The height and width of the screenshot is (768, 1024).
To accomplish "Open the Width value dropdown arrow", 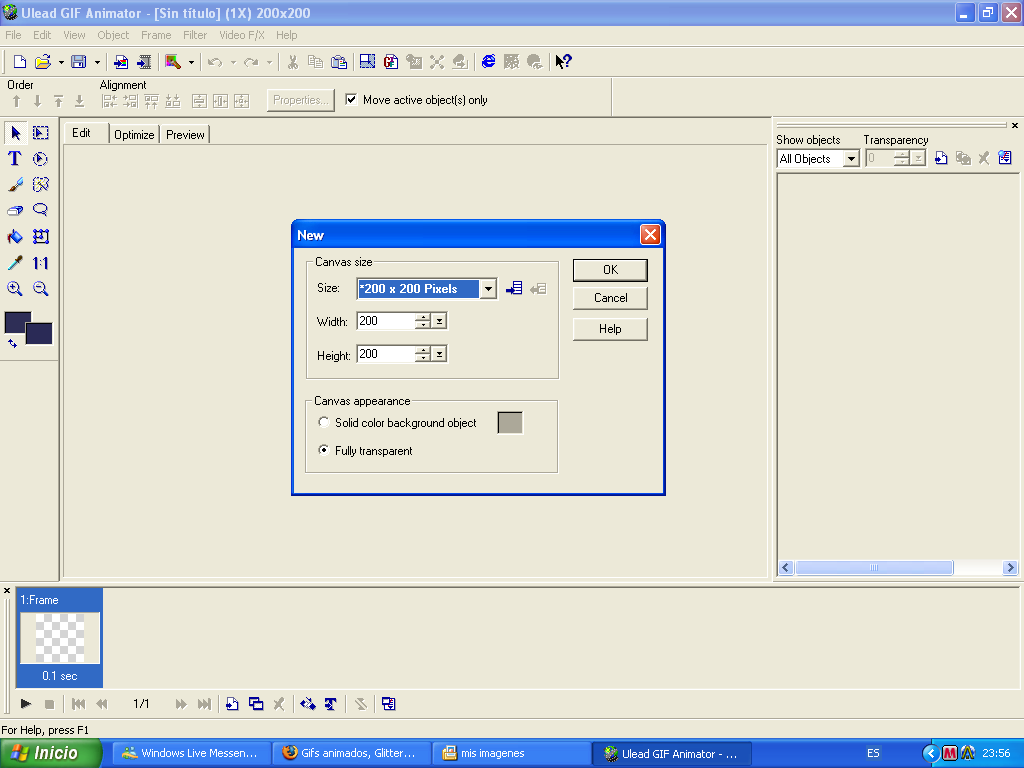I will (440, 321).
